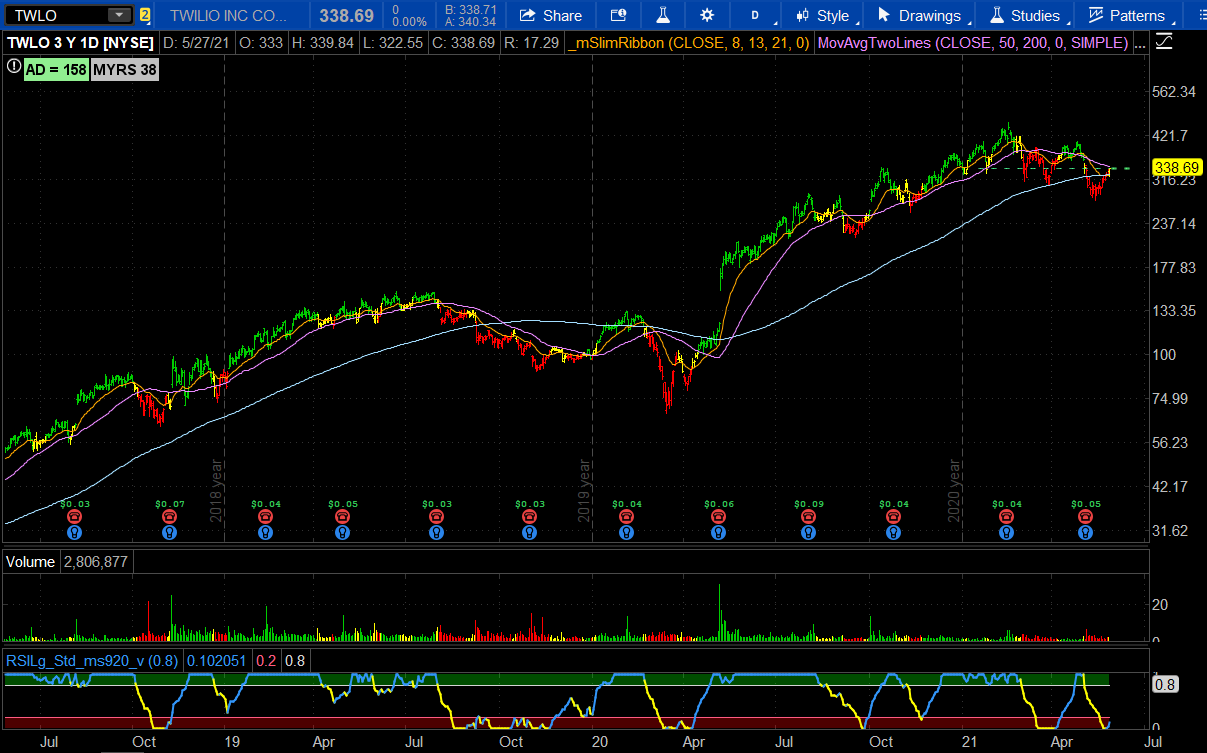Click the R: 17.29 range value

[530, 43]
